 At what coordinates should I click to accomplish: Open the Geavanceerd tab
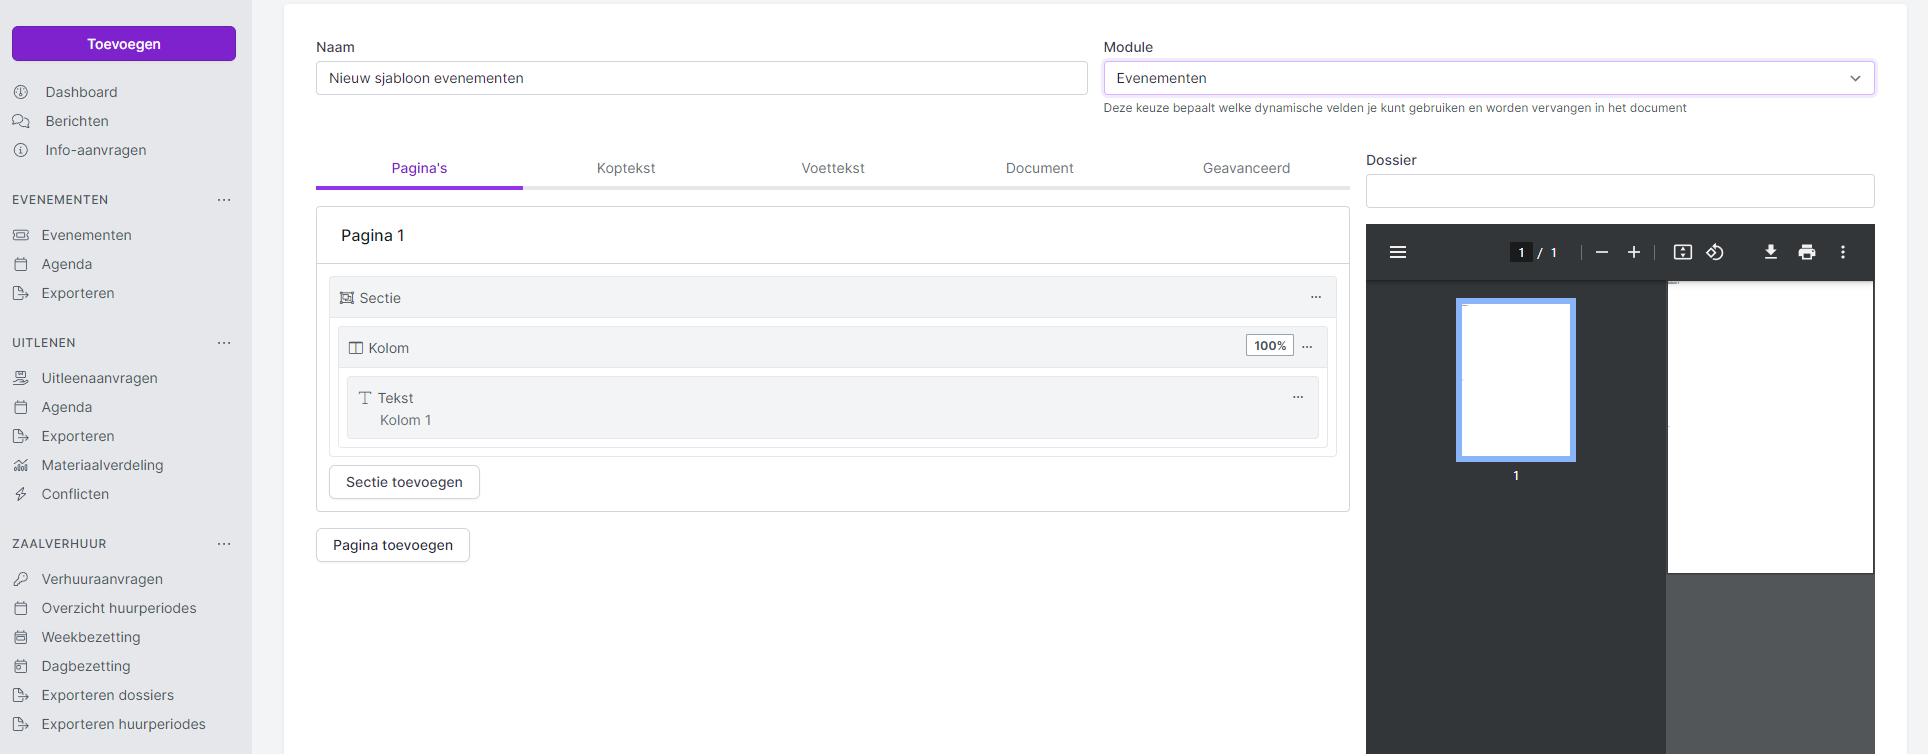tap(1246, 168)
